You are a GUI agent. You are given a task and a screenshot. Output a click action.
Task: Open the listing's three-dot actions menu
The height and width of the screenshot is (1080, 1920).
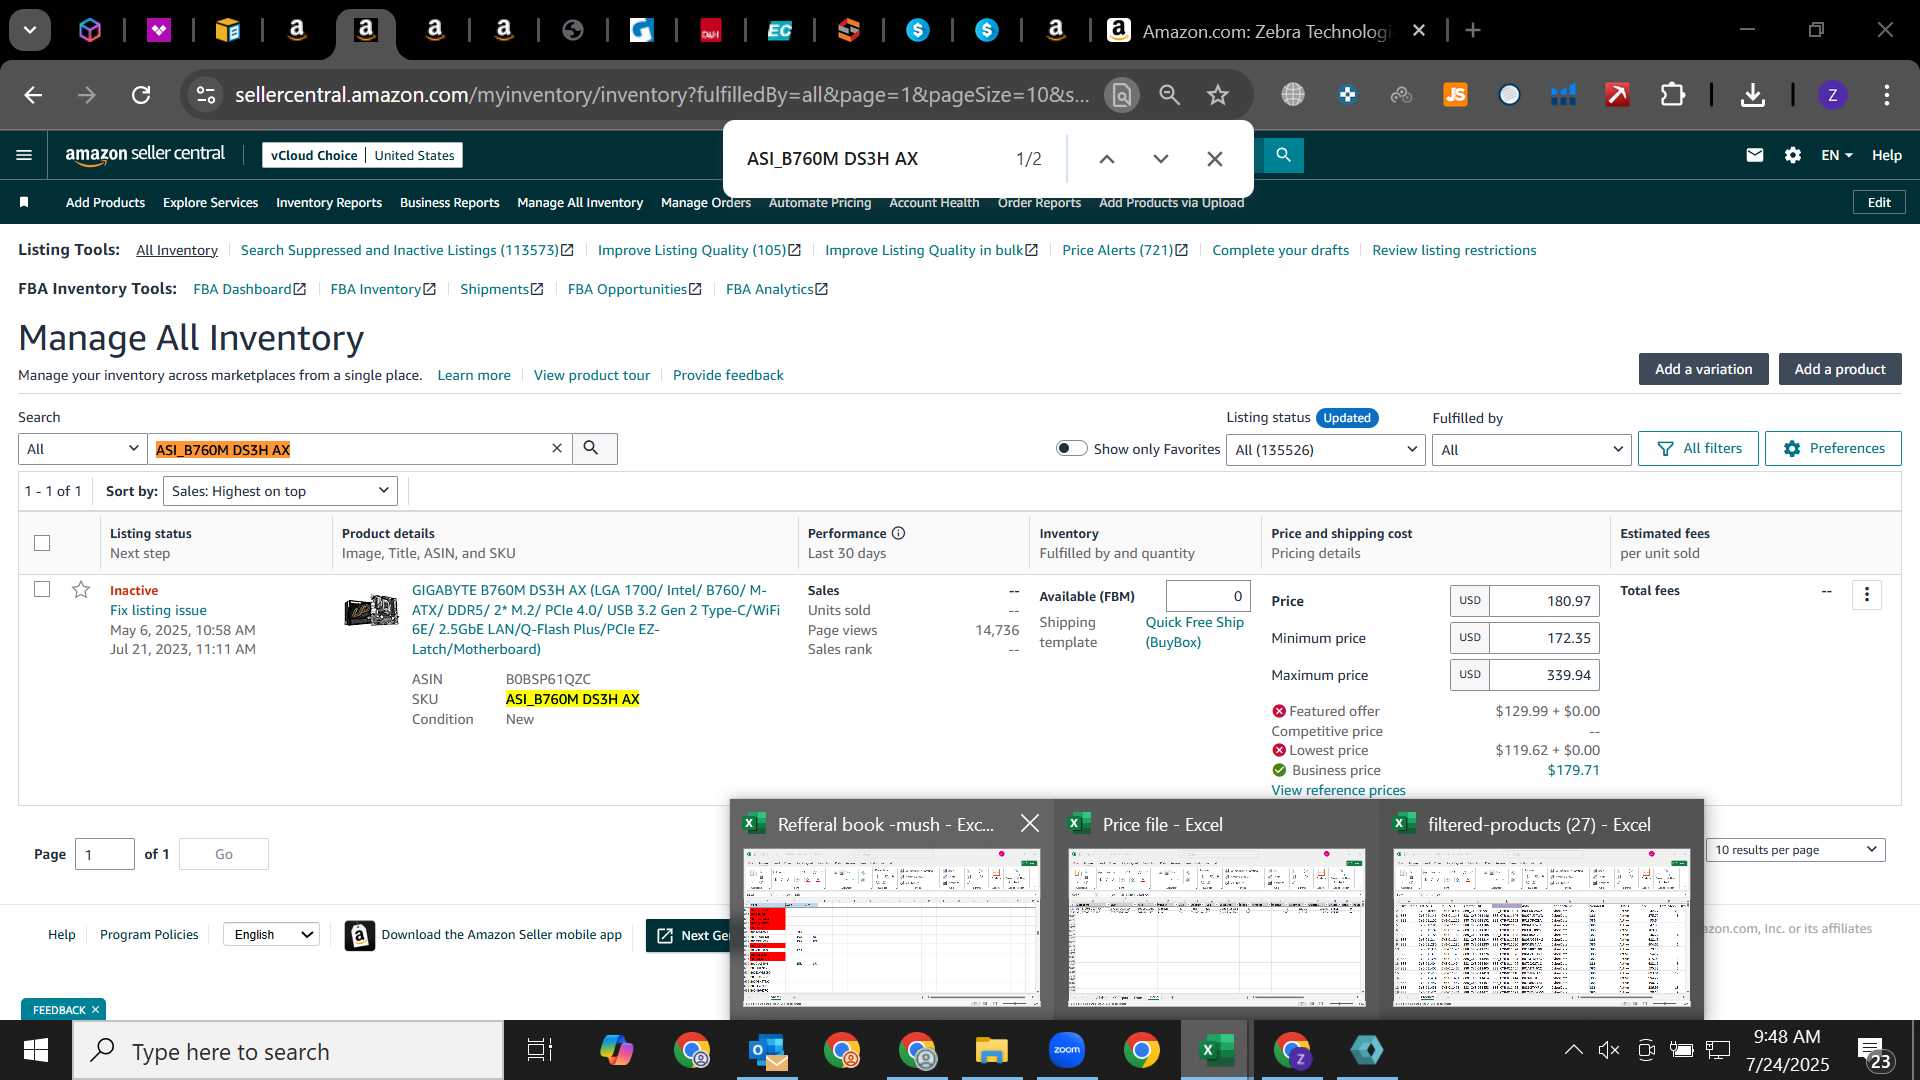1866,595
